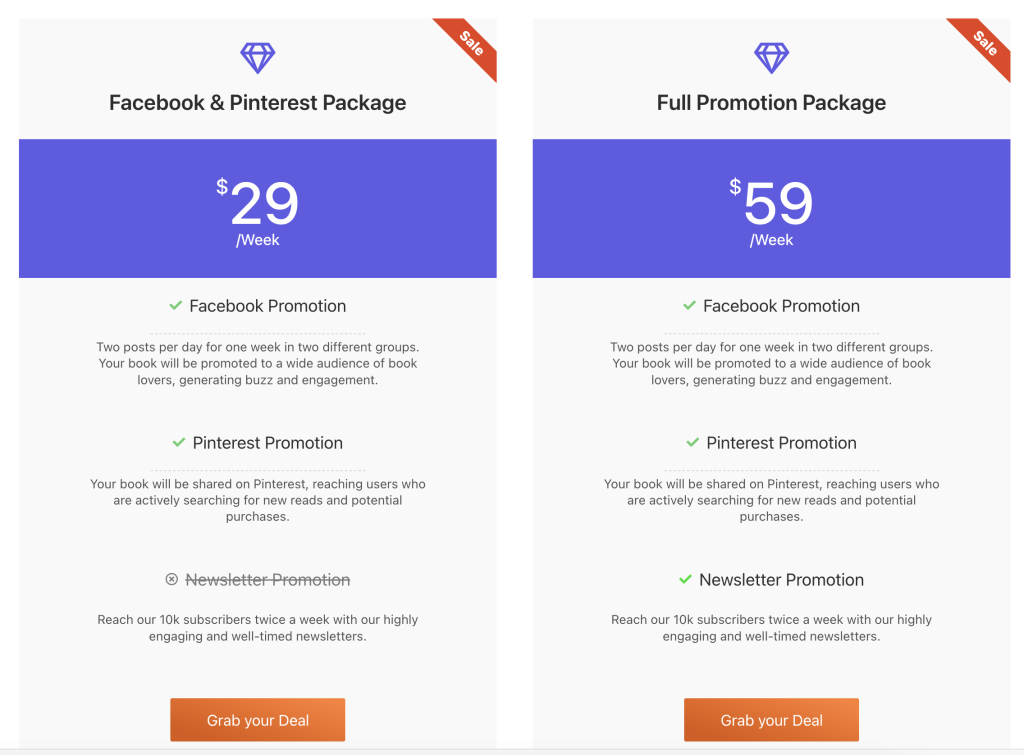Click the struck-through Newsletter Promotion label
This screenshot has height=755, width=1024.
[268, 580]
